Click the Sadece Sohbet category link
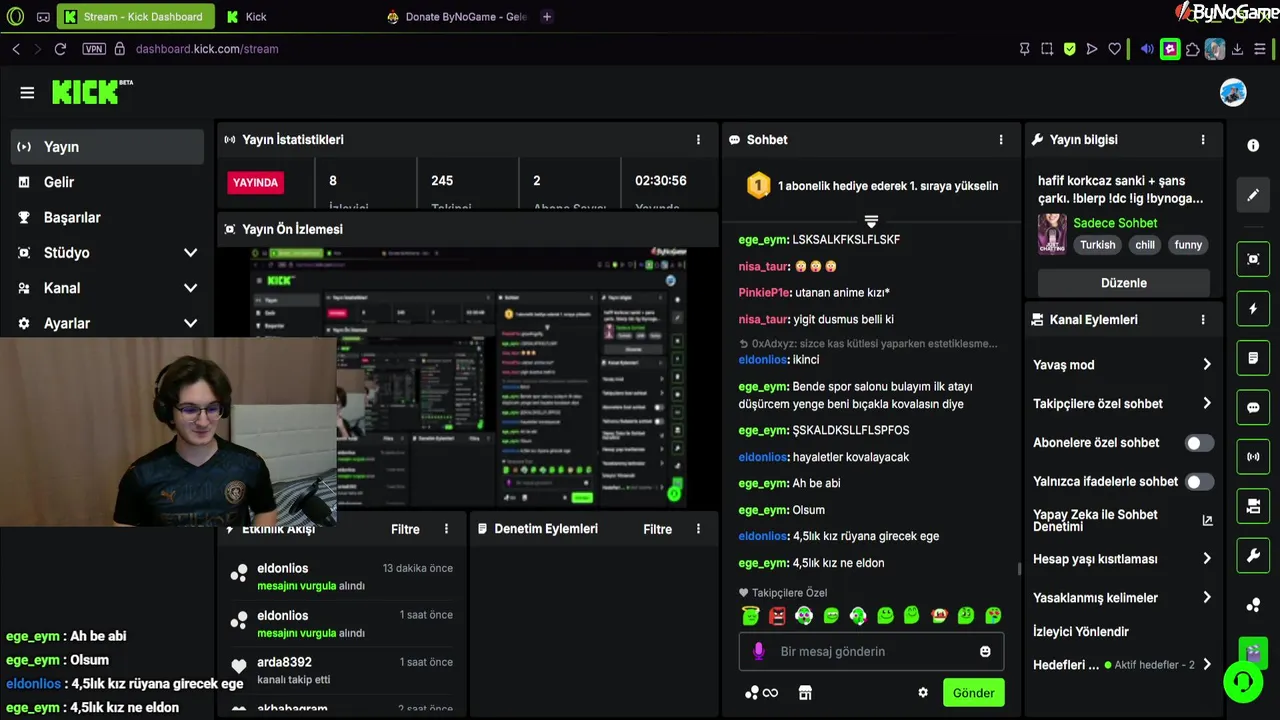1280x720 pixels. (x=1115, y=223)
